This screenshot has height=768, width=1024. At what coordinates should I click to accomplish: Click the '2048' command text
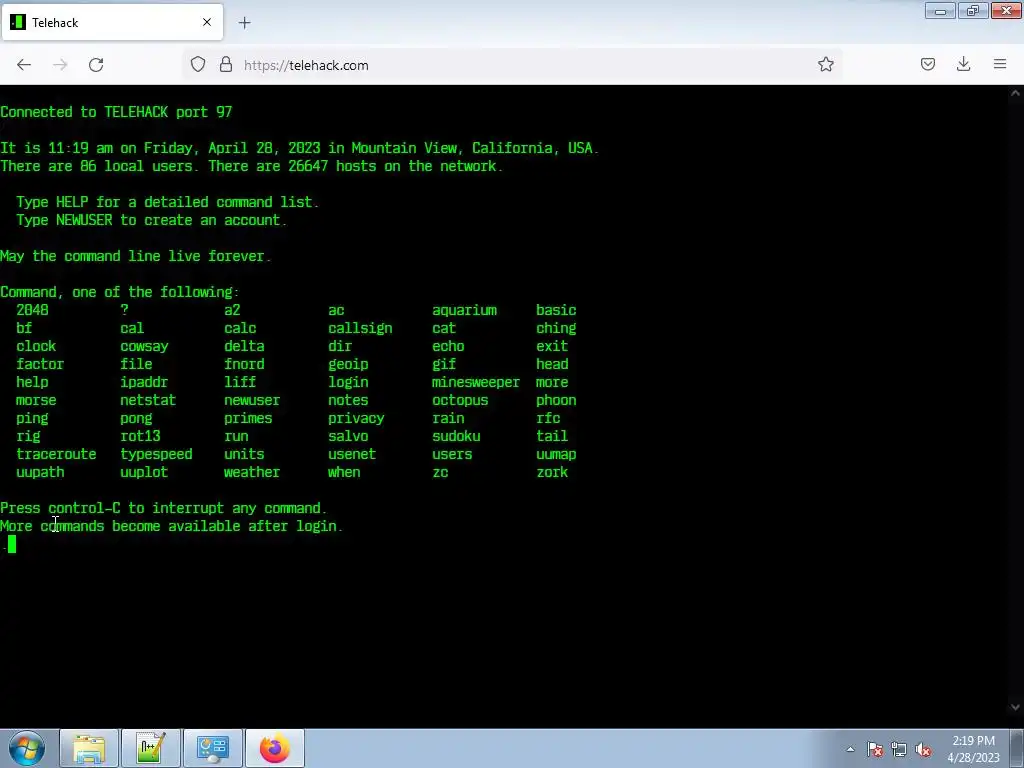pos(32,310)
